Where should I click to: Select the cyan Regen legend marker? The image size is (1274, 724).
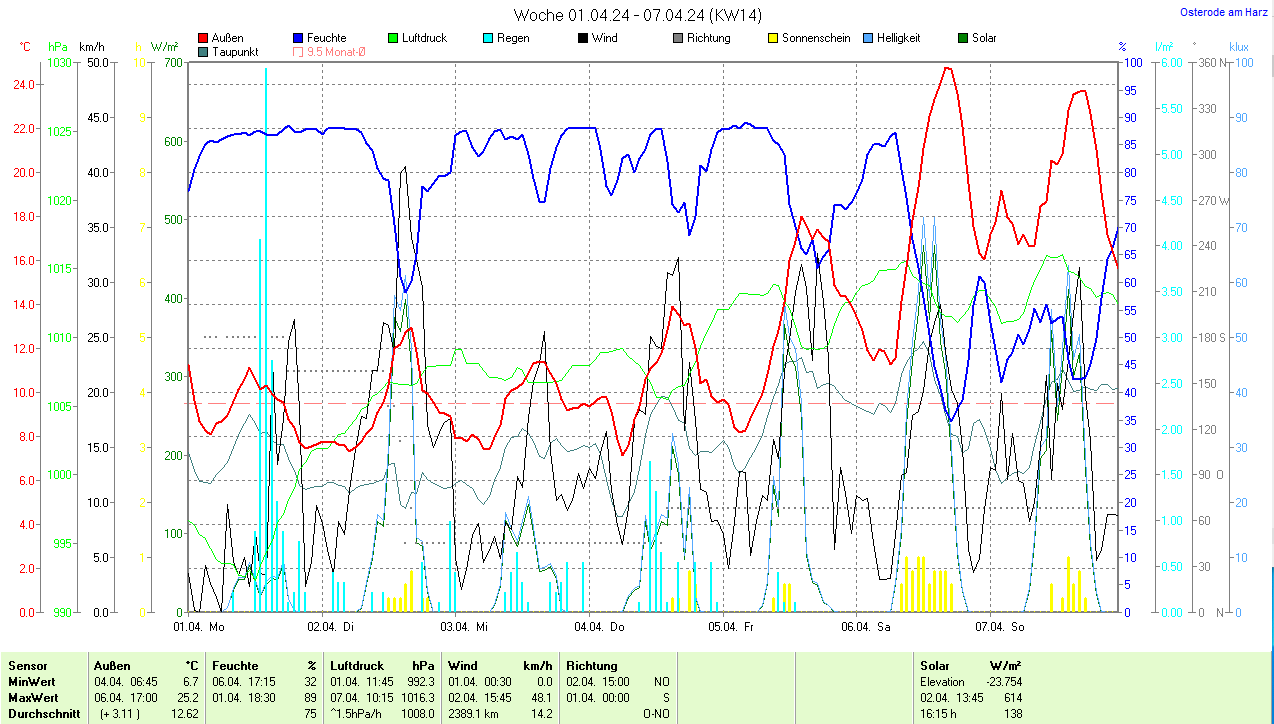(488, 38)
